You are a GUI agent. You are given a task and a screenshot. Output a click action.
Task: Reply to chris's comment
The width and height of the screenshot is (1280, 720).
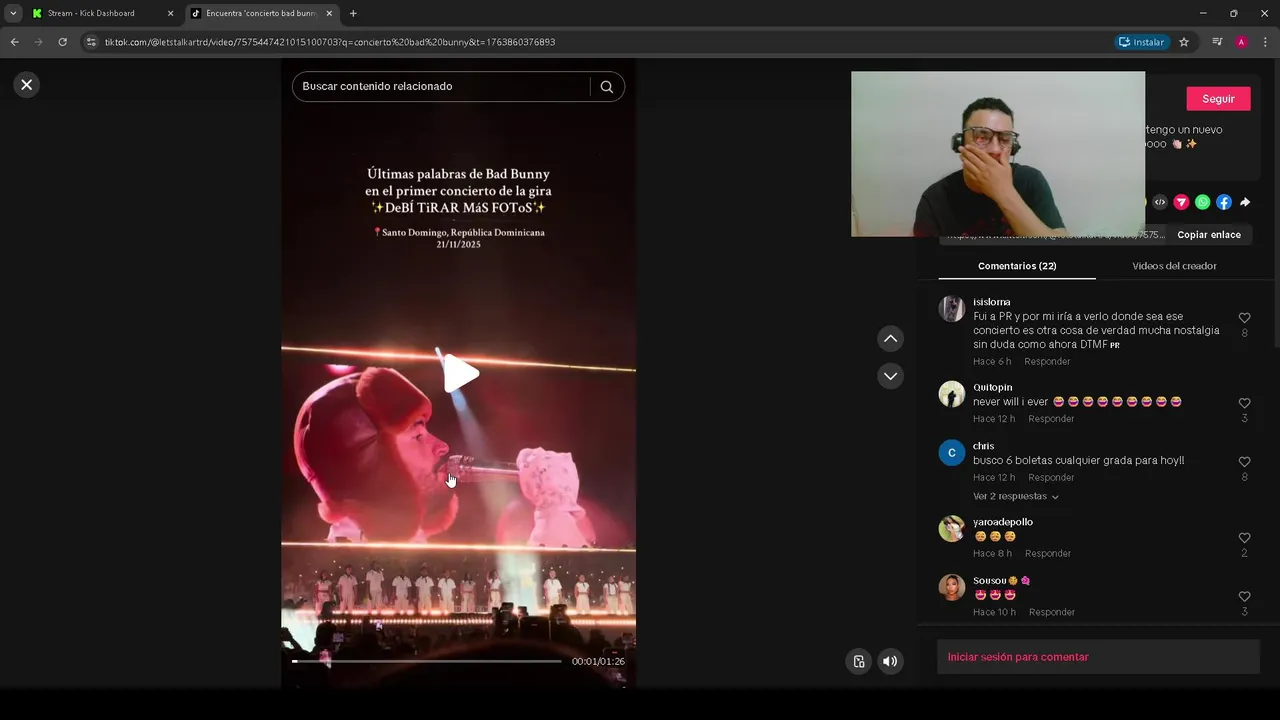coord(1051,478)
